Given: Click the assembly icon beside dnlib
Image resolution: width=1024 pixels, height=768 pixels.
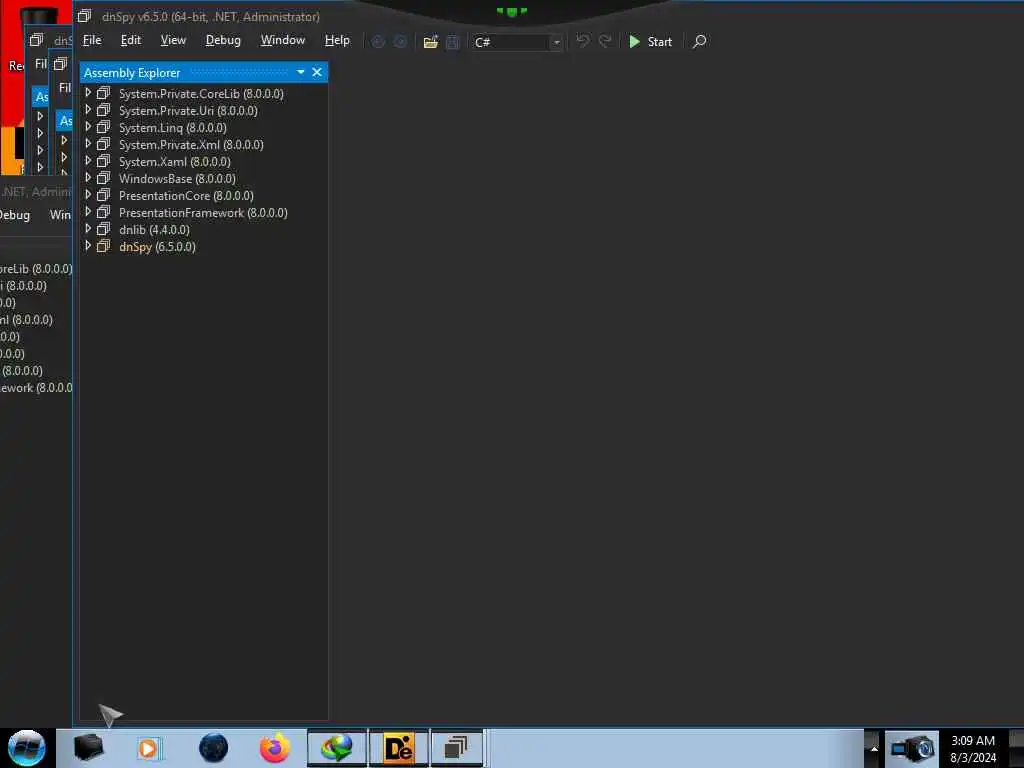Looking at the screenshot, I should click(x=103, y=229).
